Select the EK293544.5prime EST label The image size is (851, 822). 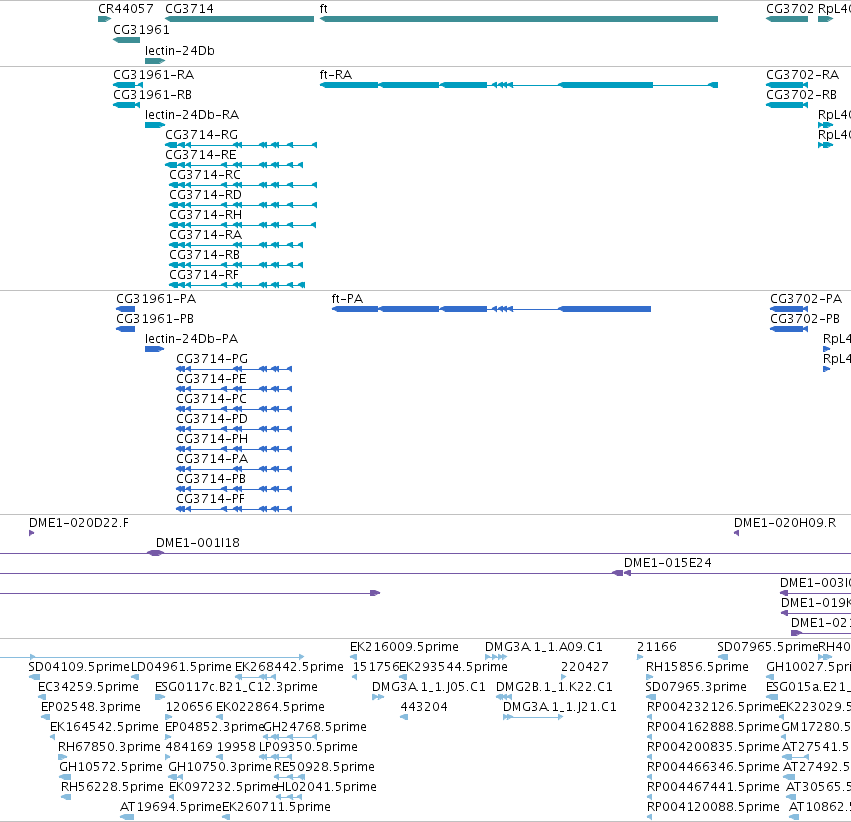[x=453, y=667]
